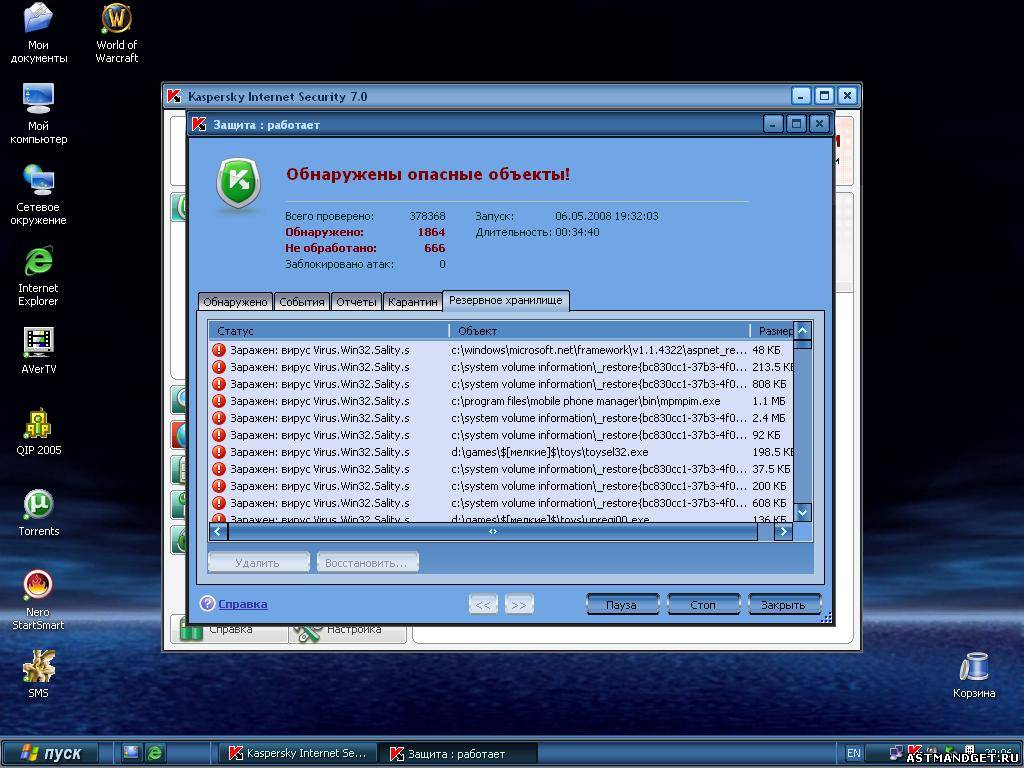Open the µTorrent Torrents desktop shortcut

[x=38, y=505]
